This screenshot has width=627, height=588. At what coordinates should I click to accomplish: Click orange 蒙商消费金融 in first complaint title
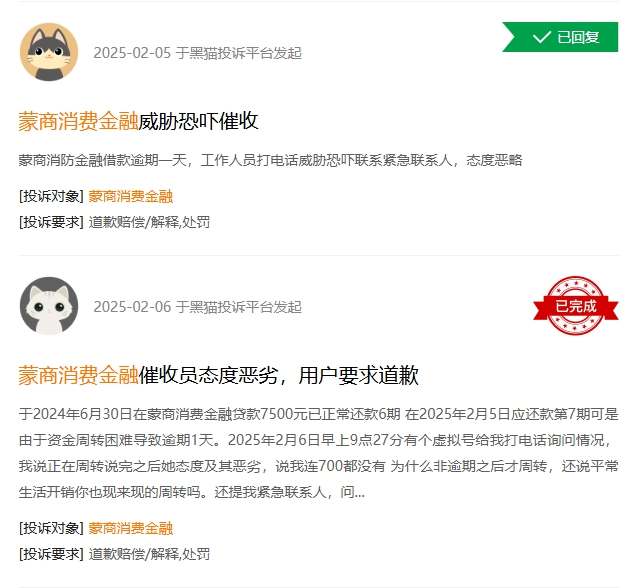78,121
